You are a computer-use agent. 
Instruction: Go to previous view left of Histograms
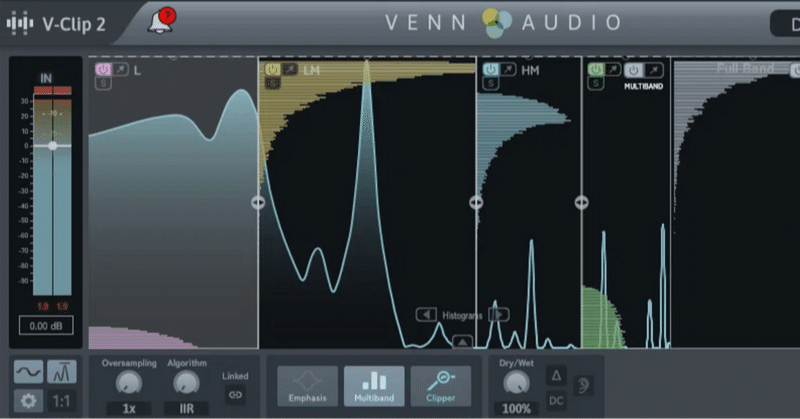tap(426, 314)
